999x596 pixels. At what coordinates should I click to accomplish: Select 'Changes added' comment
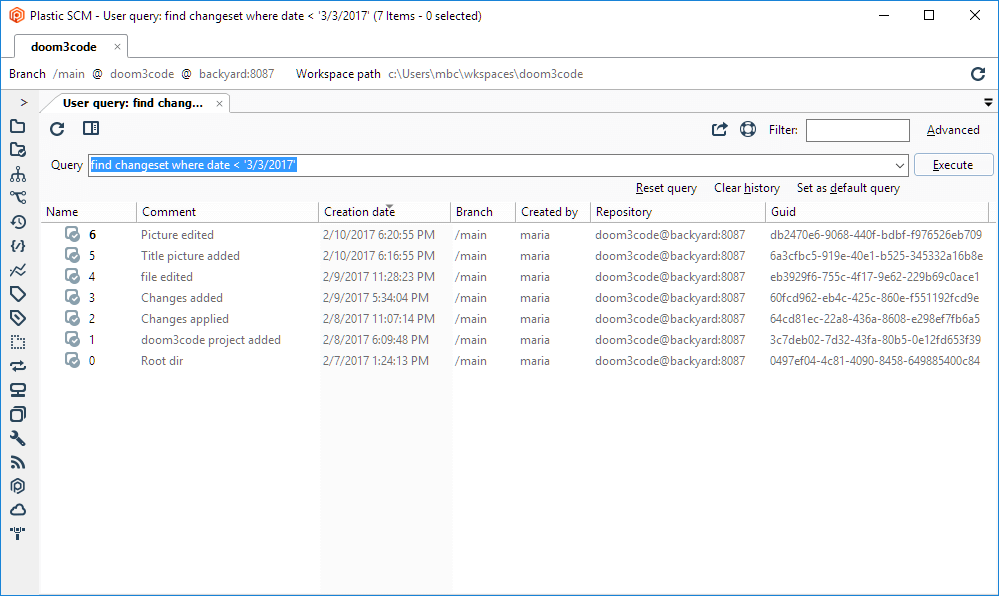tap(182, 298)
